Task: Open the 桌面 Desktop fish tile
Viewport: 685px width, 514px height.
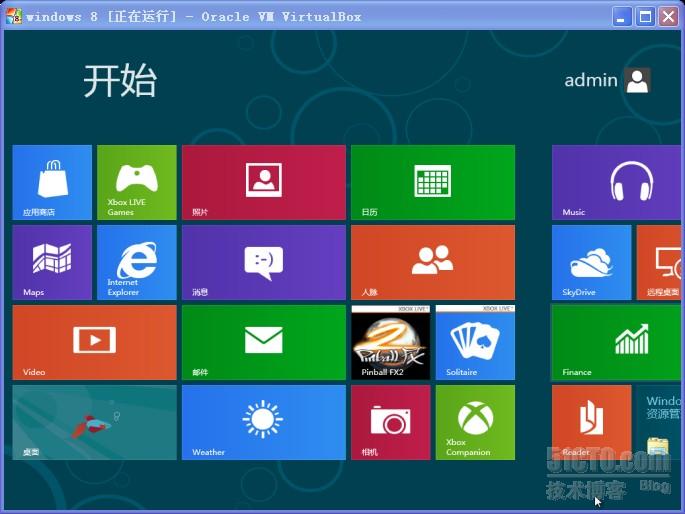Action: (94, 422)
